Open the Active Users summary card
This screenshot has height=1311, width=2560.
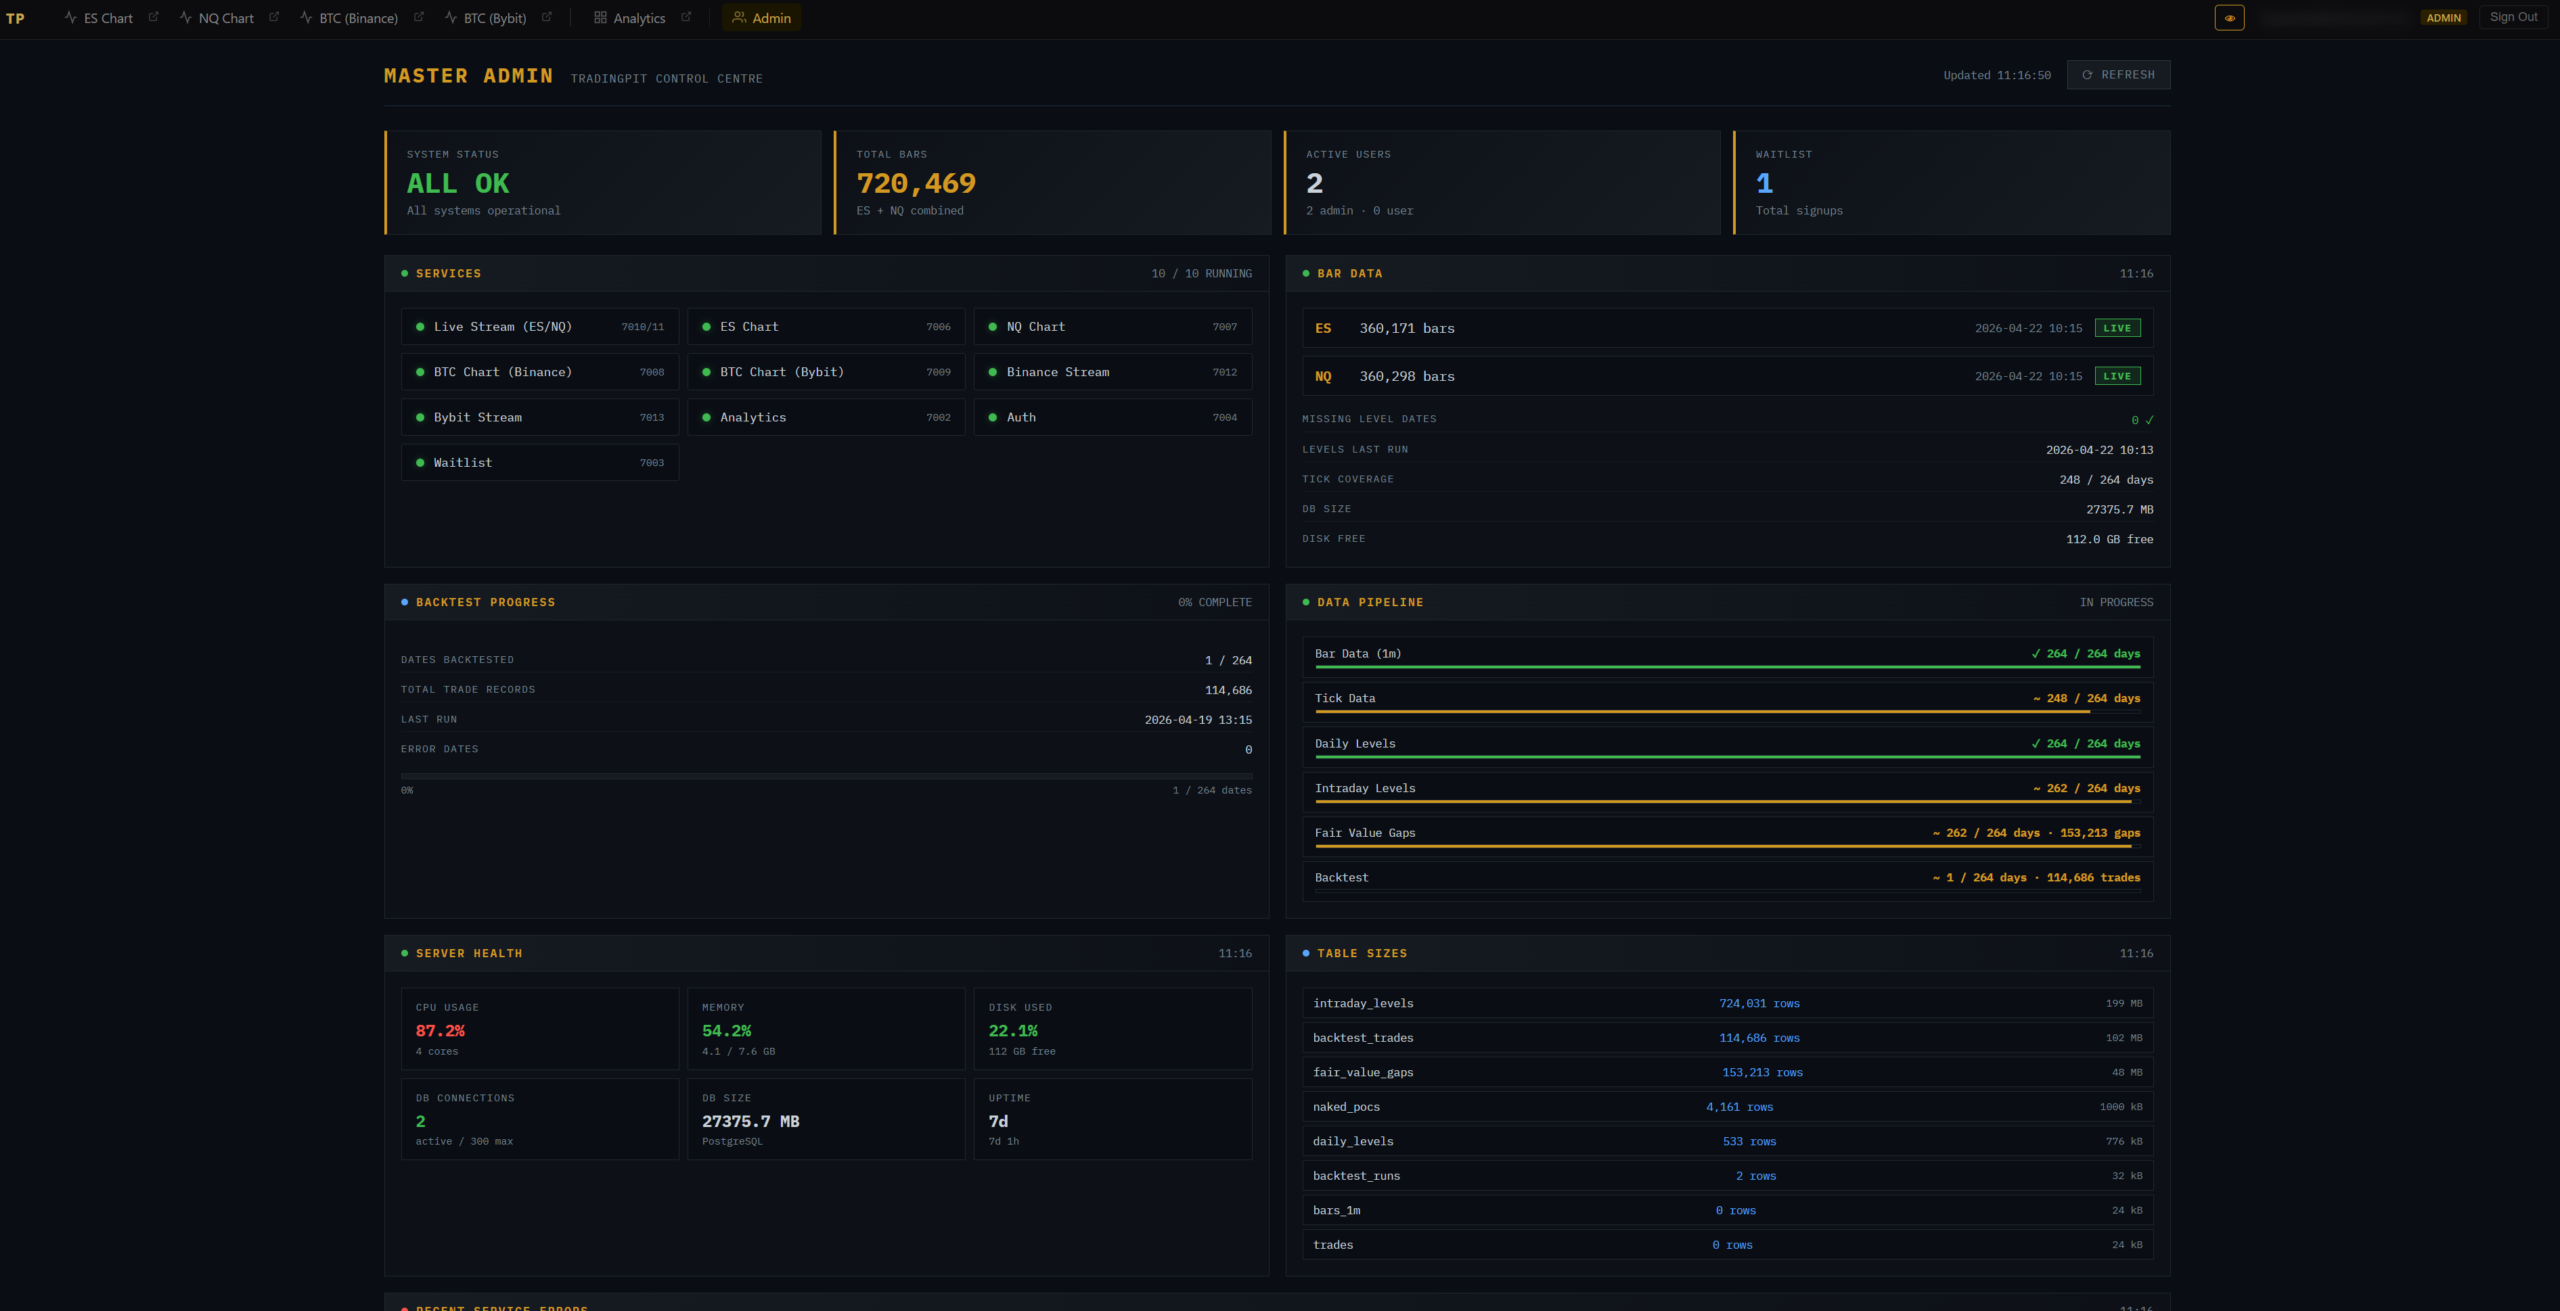(1502, 183)
